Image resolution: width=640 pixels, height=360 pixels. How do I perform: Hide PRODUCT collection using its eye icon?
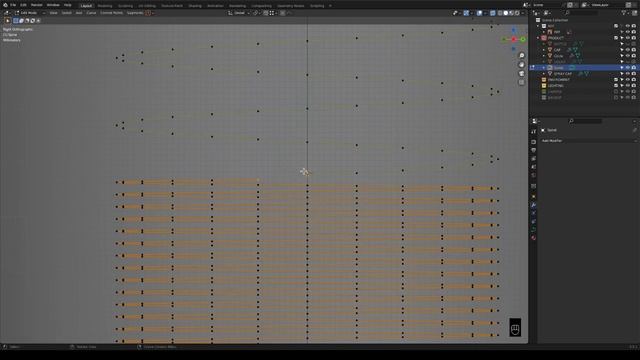tap(628, 38)
